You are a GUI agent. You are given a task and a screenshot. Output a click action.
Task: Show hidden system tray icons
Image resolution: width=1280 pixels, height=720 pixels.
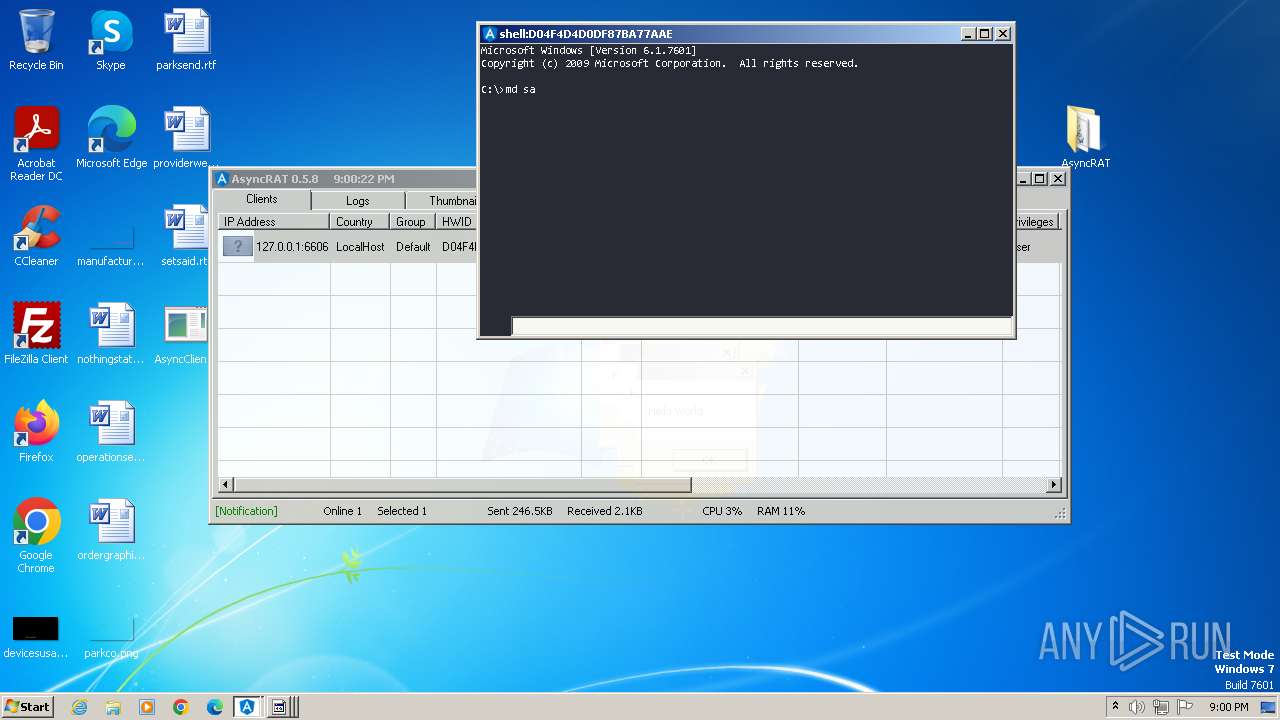[x=1115, y=707]
